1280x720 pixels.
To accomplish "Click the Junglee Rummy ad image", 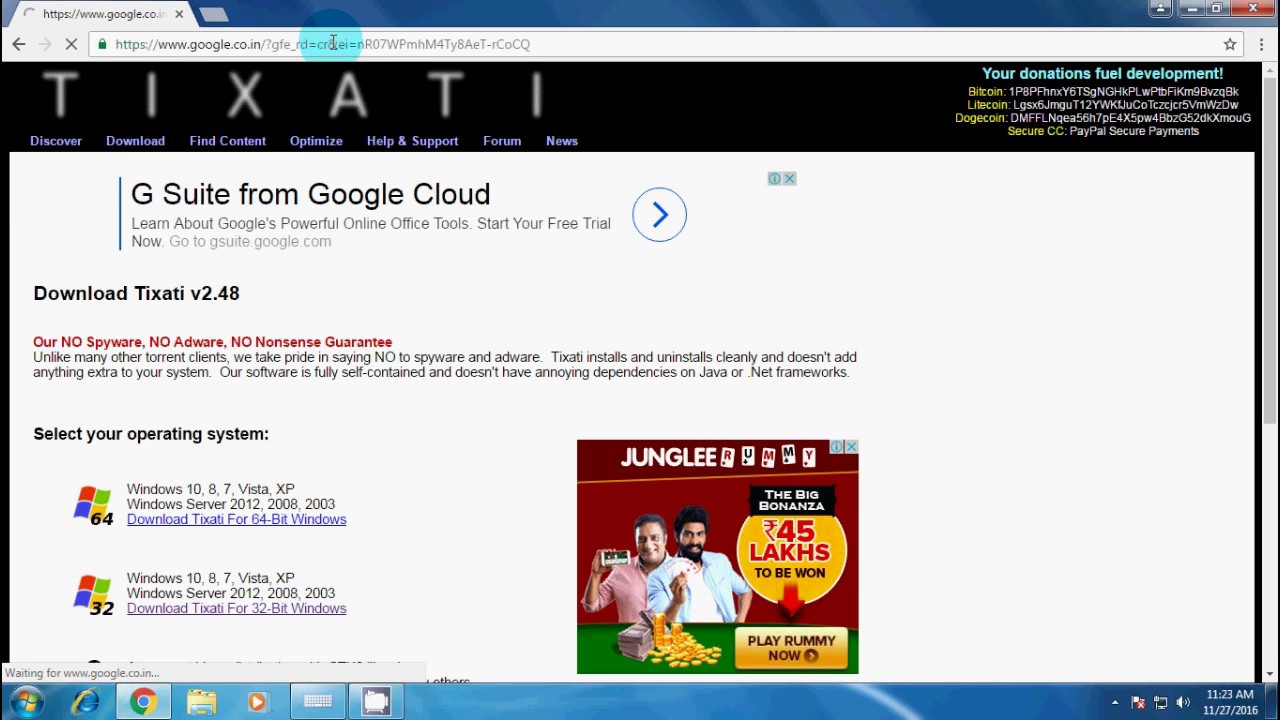I will 717,556.
